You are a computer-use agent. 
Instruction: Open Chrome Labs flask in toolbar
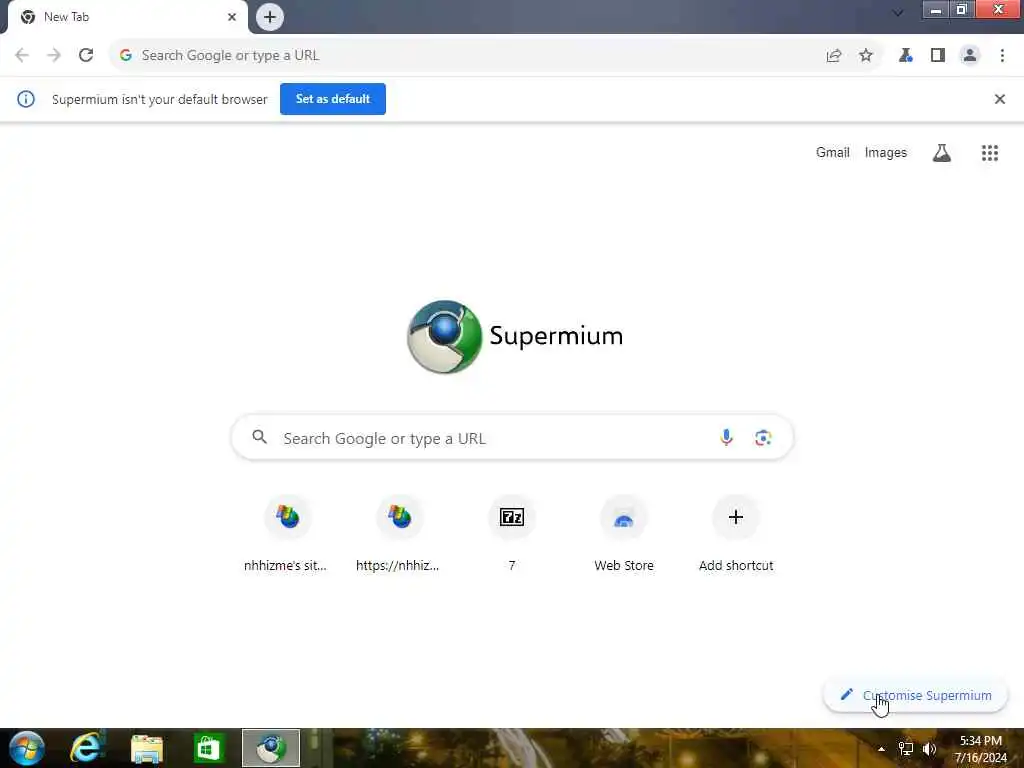[x=905, y=56]
